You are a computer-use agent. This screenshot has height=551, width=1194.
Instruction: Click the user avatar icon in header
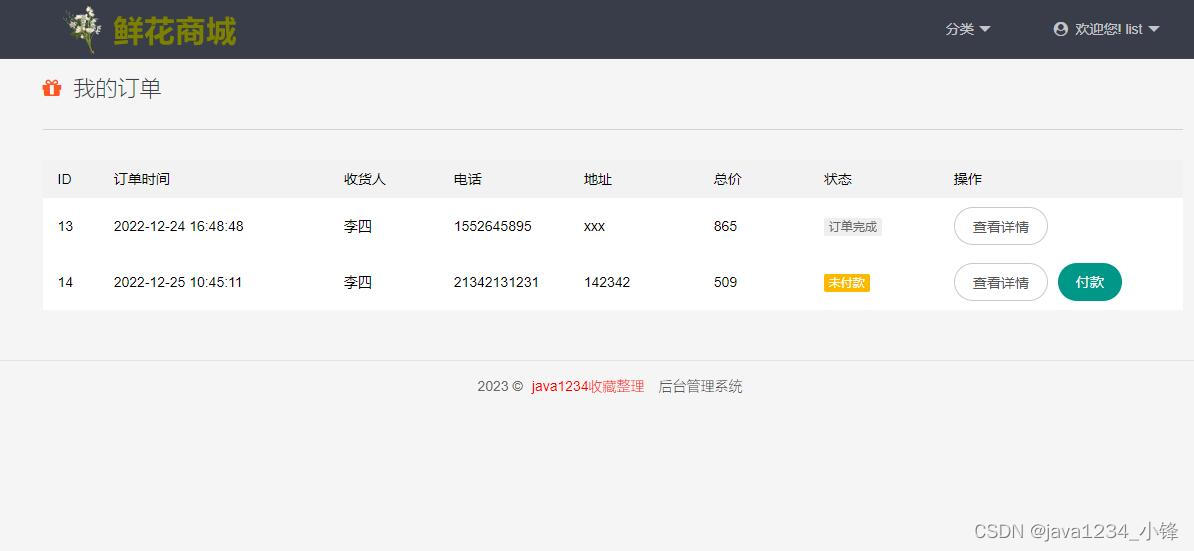1060,29
